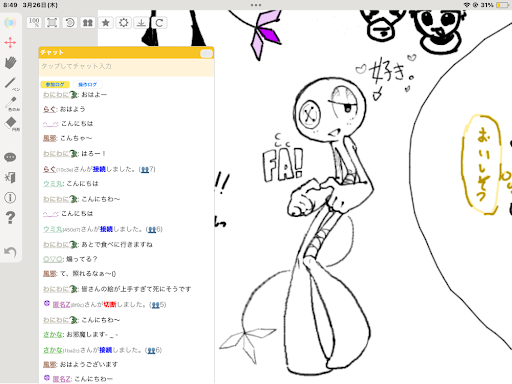Screen dimensions: 512x384
Task: Open the info circle icon
Action: (10, 198)
